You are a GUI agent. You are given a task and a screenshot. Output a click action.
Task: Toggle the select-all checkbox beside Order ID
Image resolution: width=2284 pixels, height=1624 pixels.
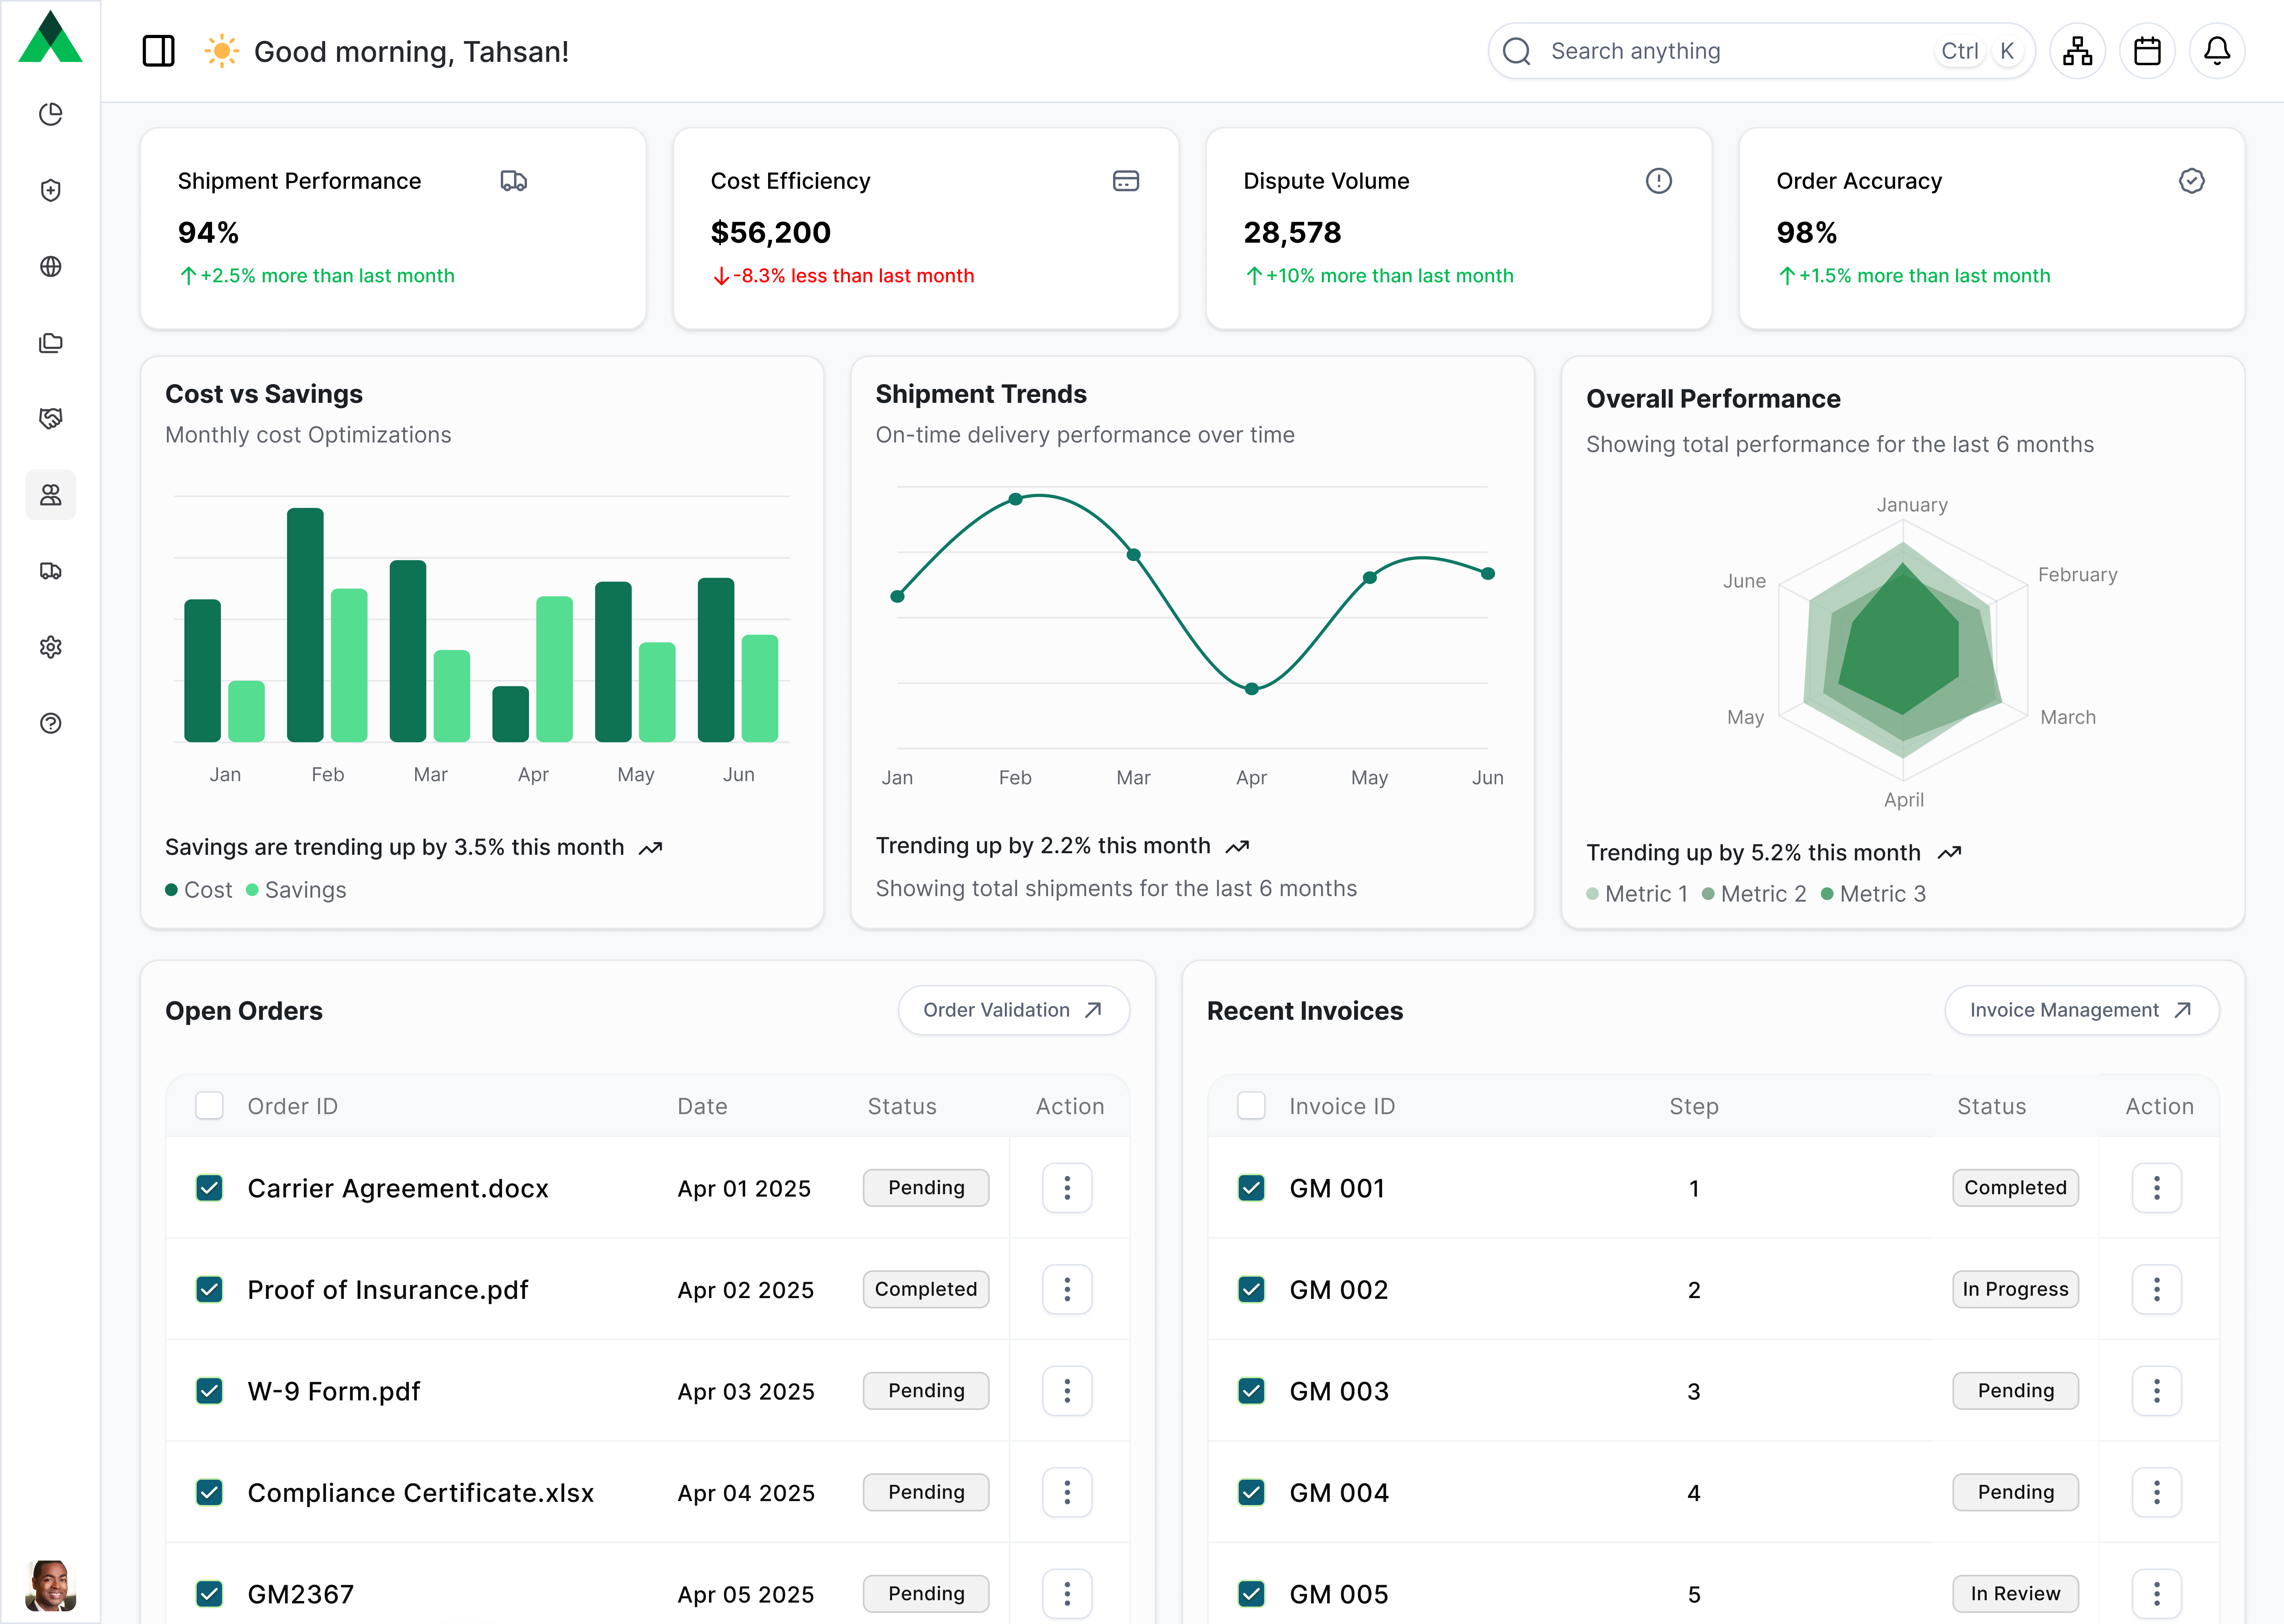[209, 1106]
